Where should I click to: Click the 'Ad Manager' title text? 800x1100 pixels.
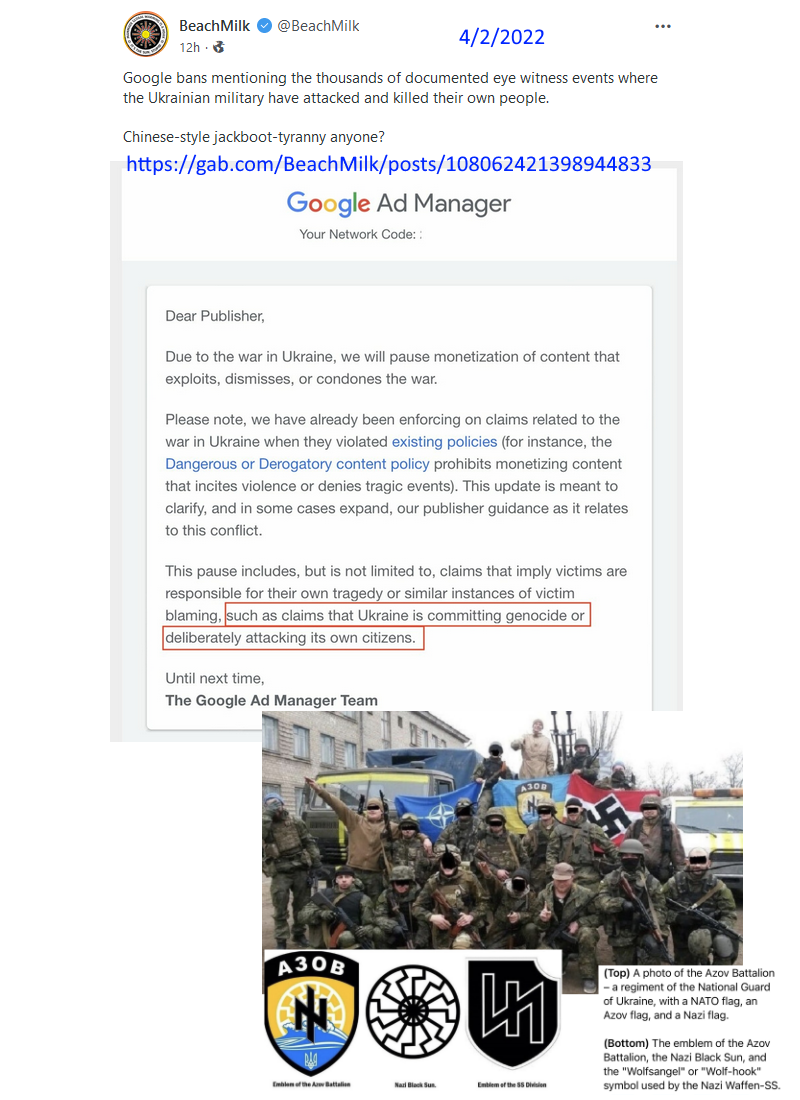[444, 203]
